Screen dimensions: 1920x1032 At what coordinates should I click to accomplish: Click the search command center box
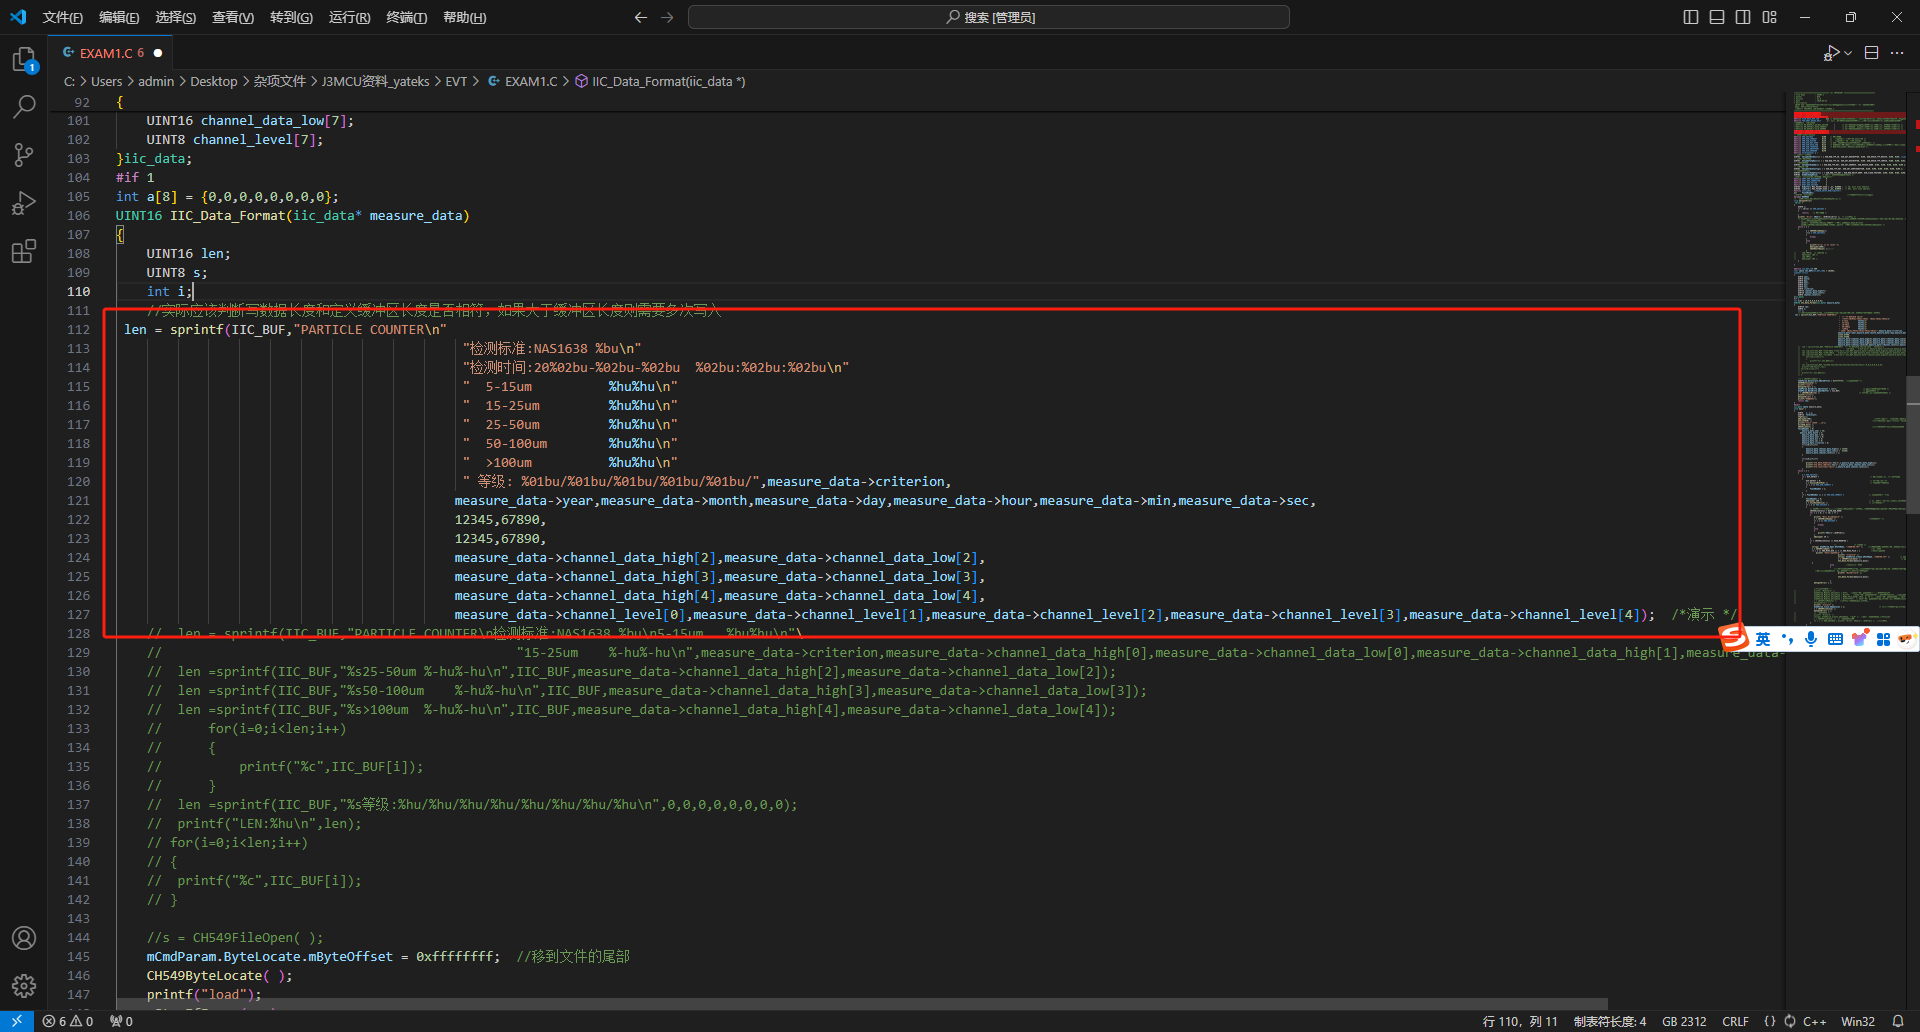988,17
